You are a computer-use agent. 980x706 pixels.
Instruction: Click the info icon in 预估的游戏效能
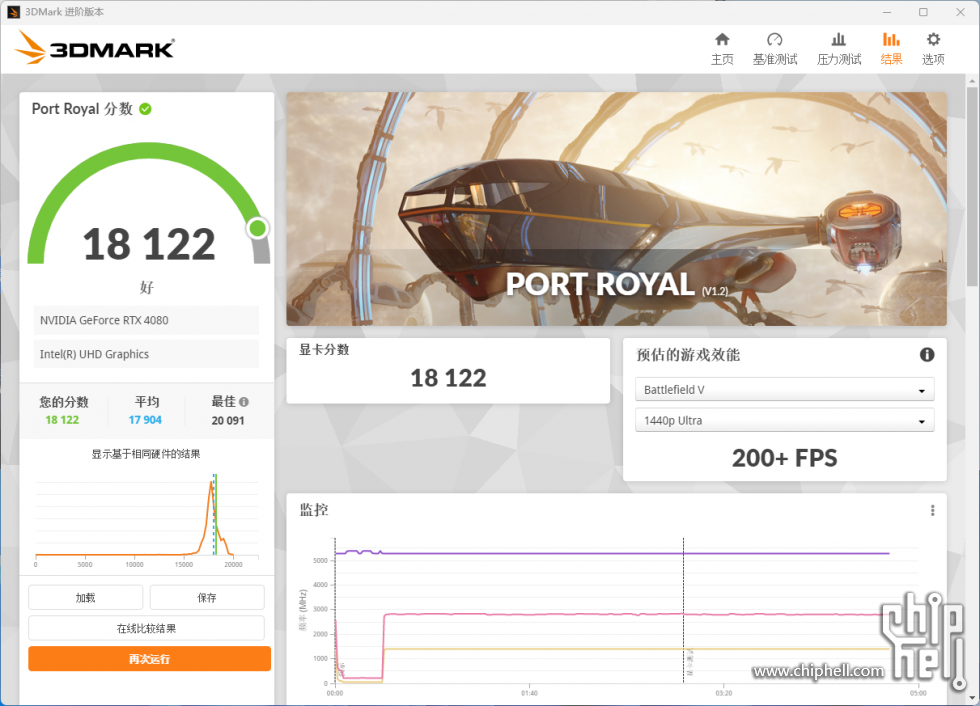click(927, 355)
